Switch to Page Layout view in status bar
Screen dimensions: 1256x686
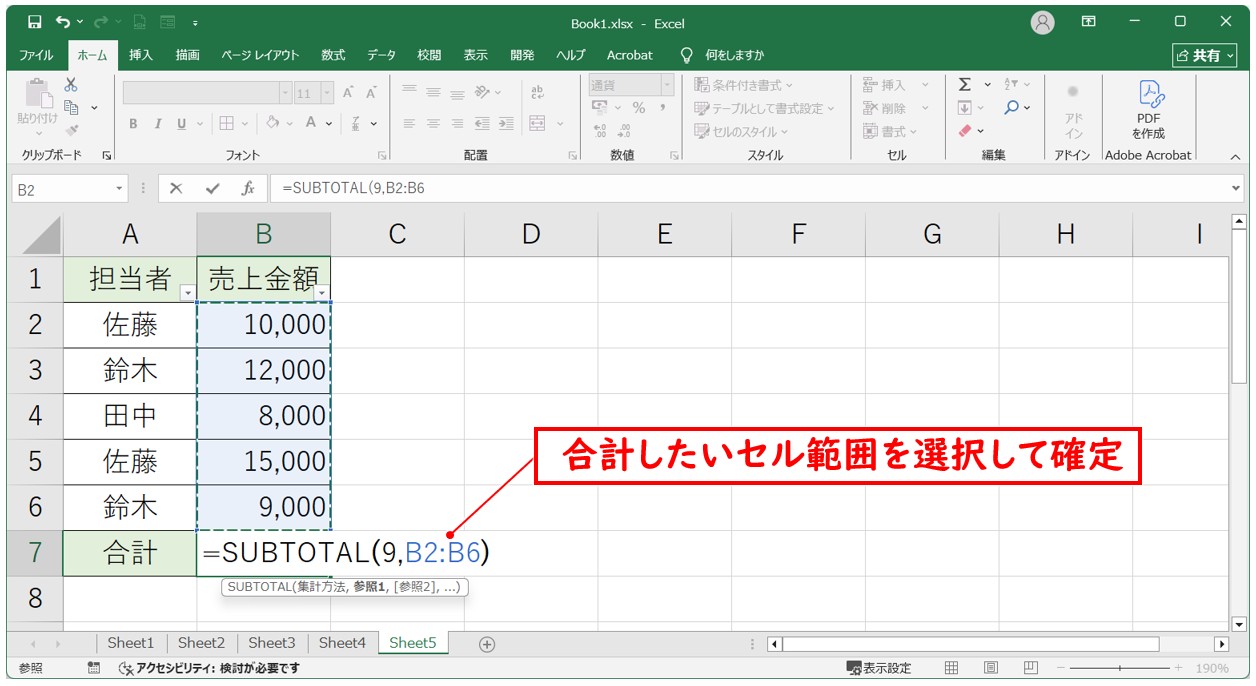[x=990, y=668]
